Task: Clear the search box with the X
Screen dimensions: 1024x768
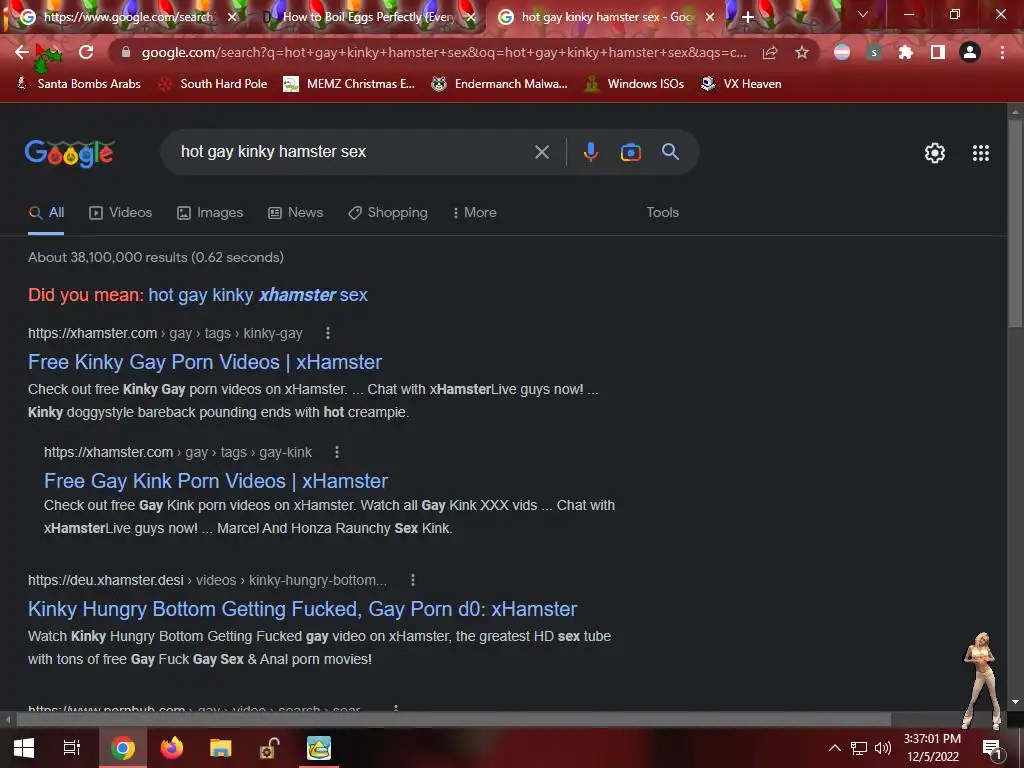Action: tap(541, 152)
